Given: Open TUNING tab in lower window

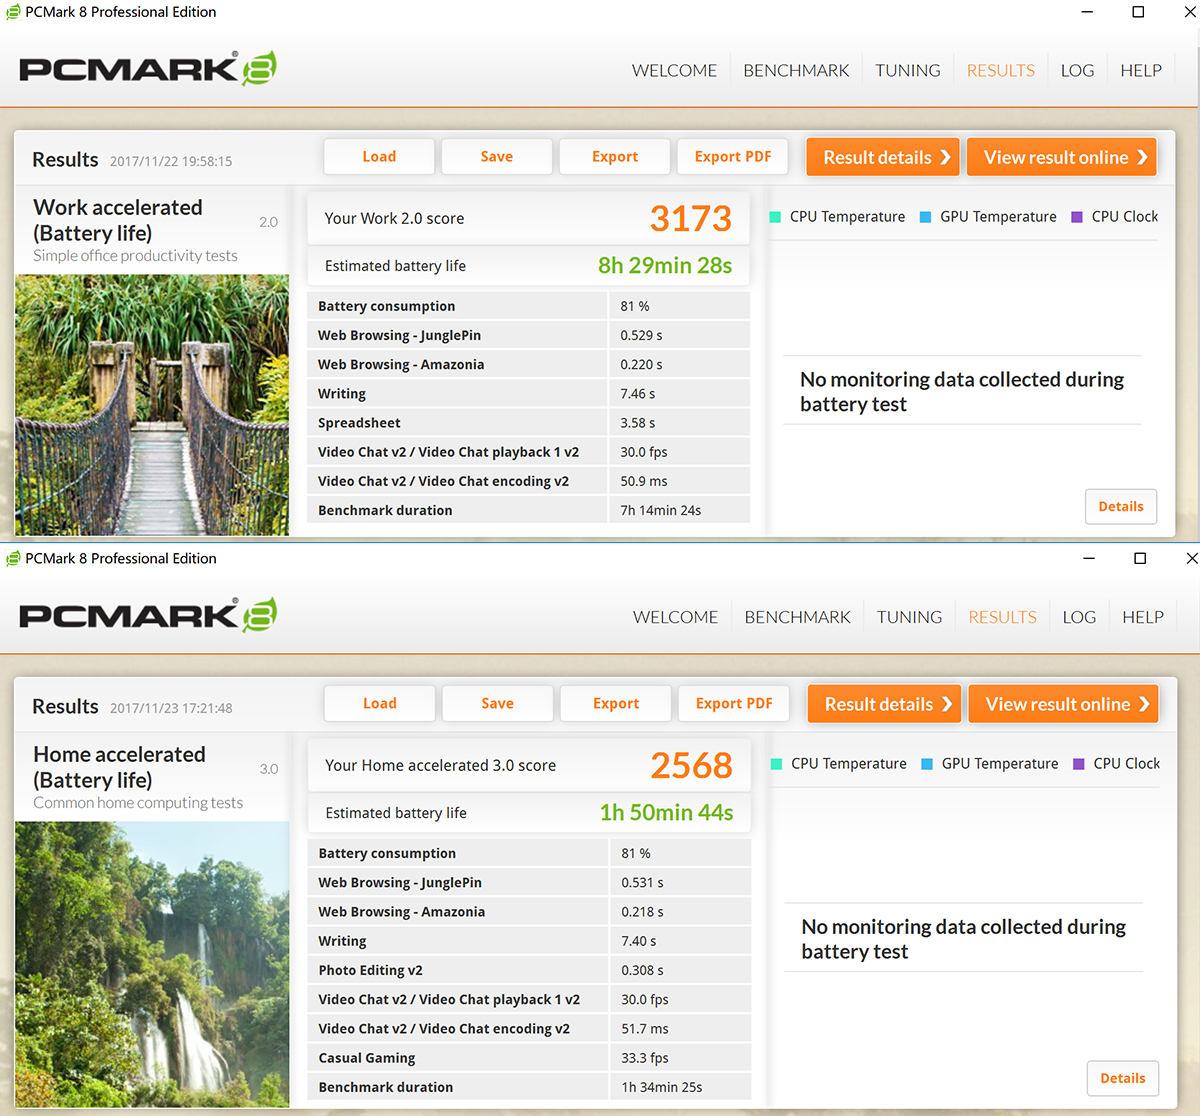Looking at the screenshot, I should coord(910,617).
